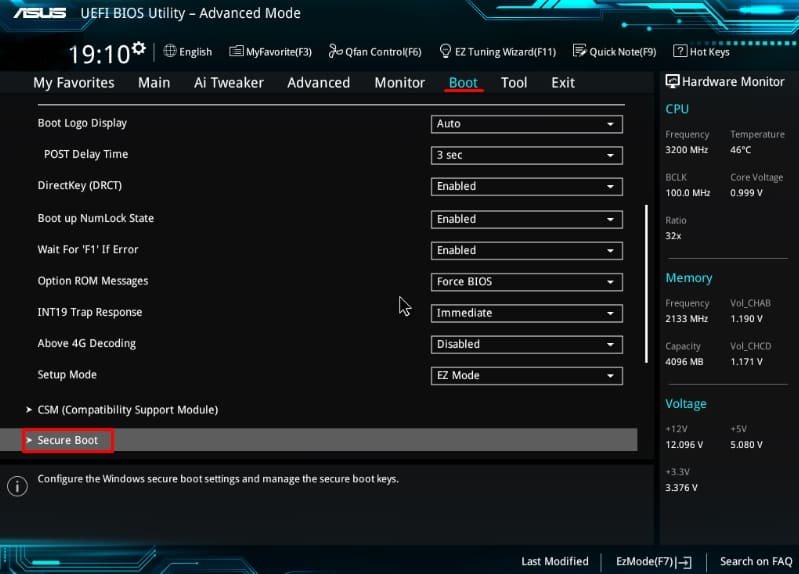
Task: Click the globe language icon
Action: coord(170,51)
